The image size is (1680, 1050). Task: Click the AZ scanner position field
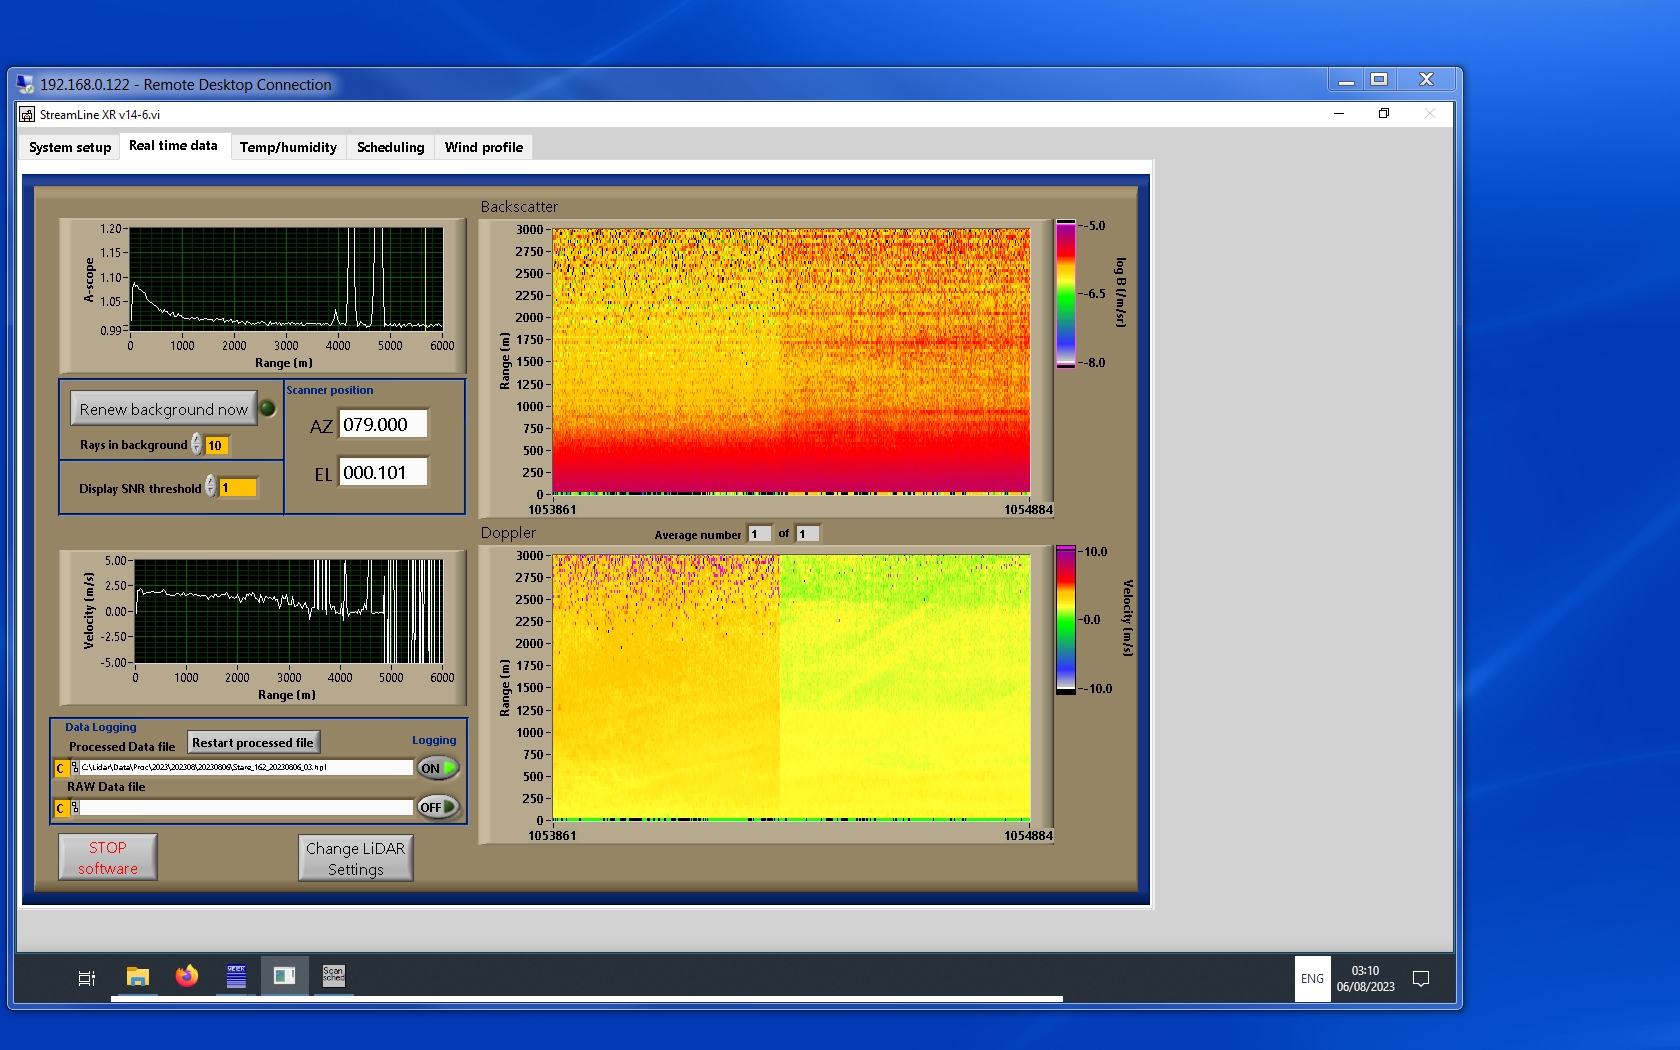(x=383, y=424)
